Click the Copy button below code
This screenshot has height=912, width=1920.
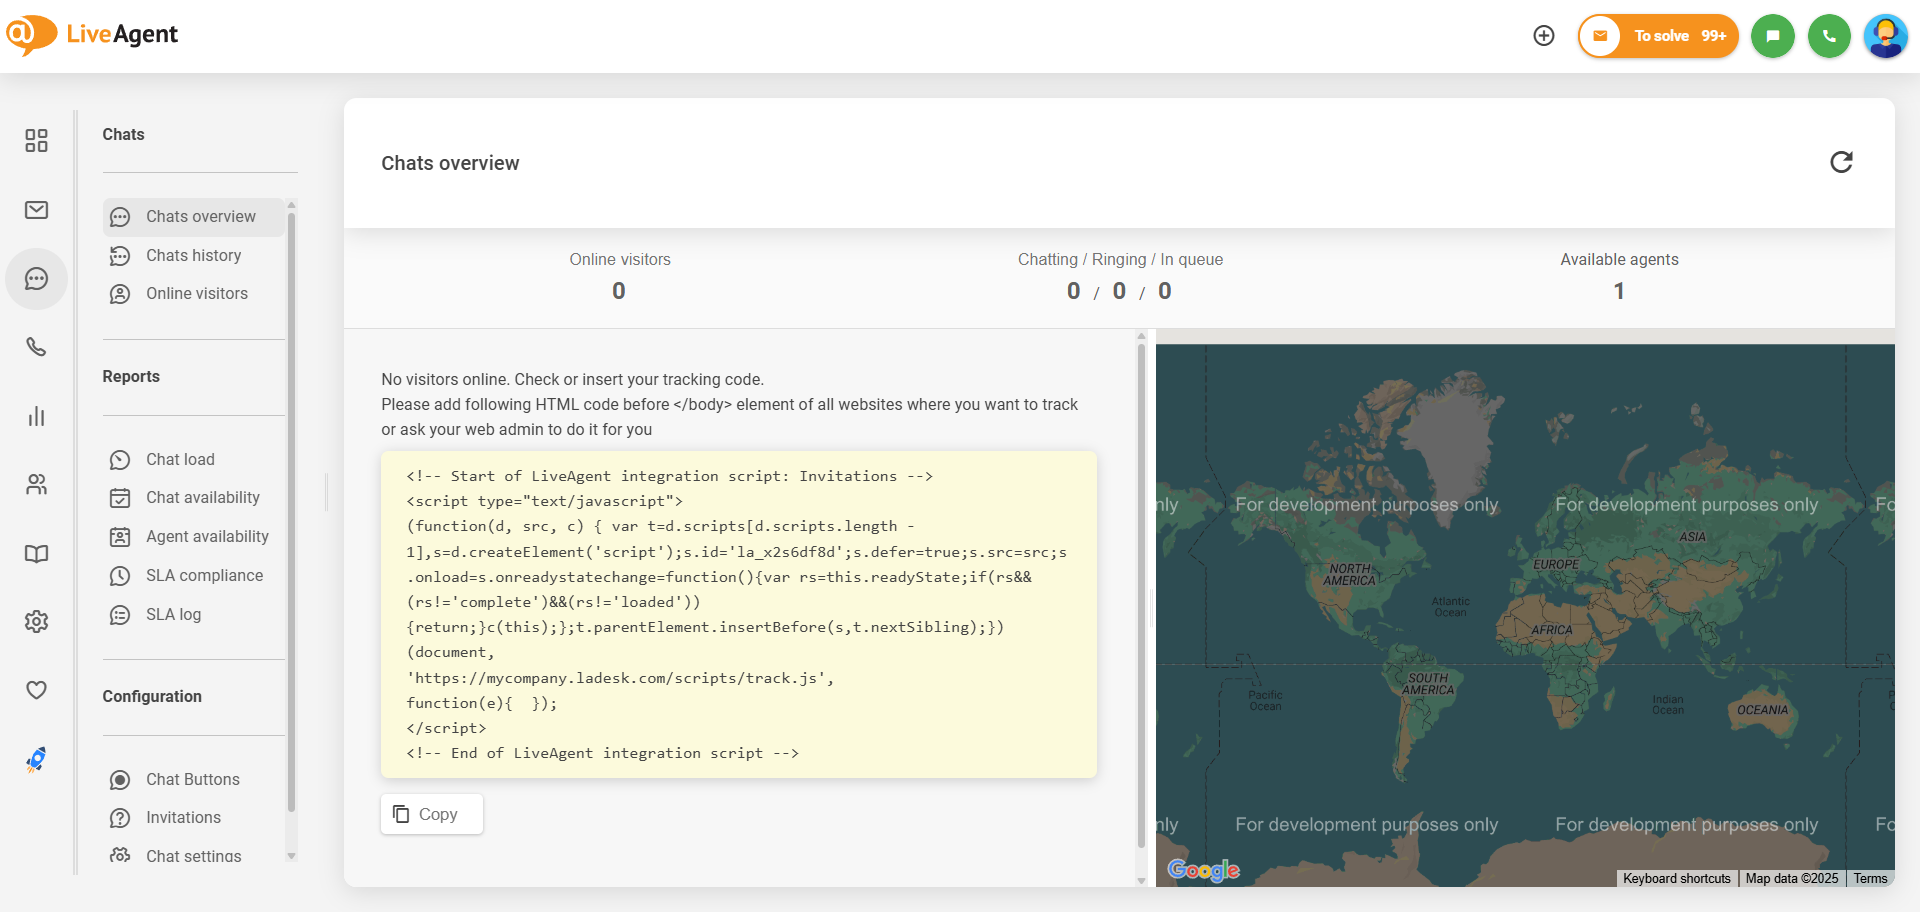[431, 814]
